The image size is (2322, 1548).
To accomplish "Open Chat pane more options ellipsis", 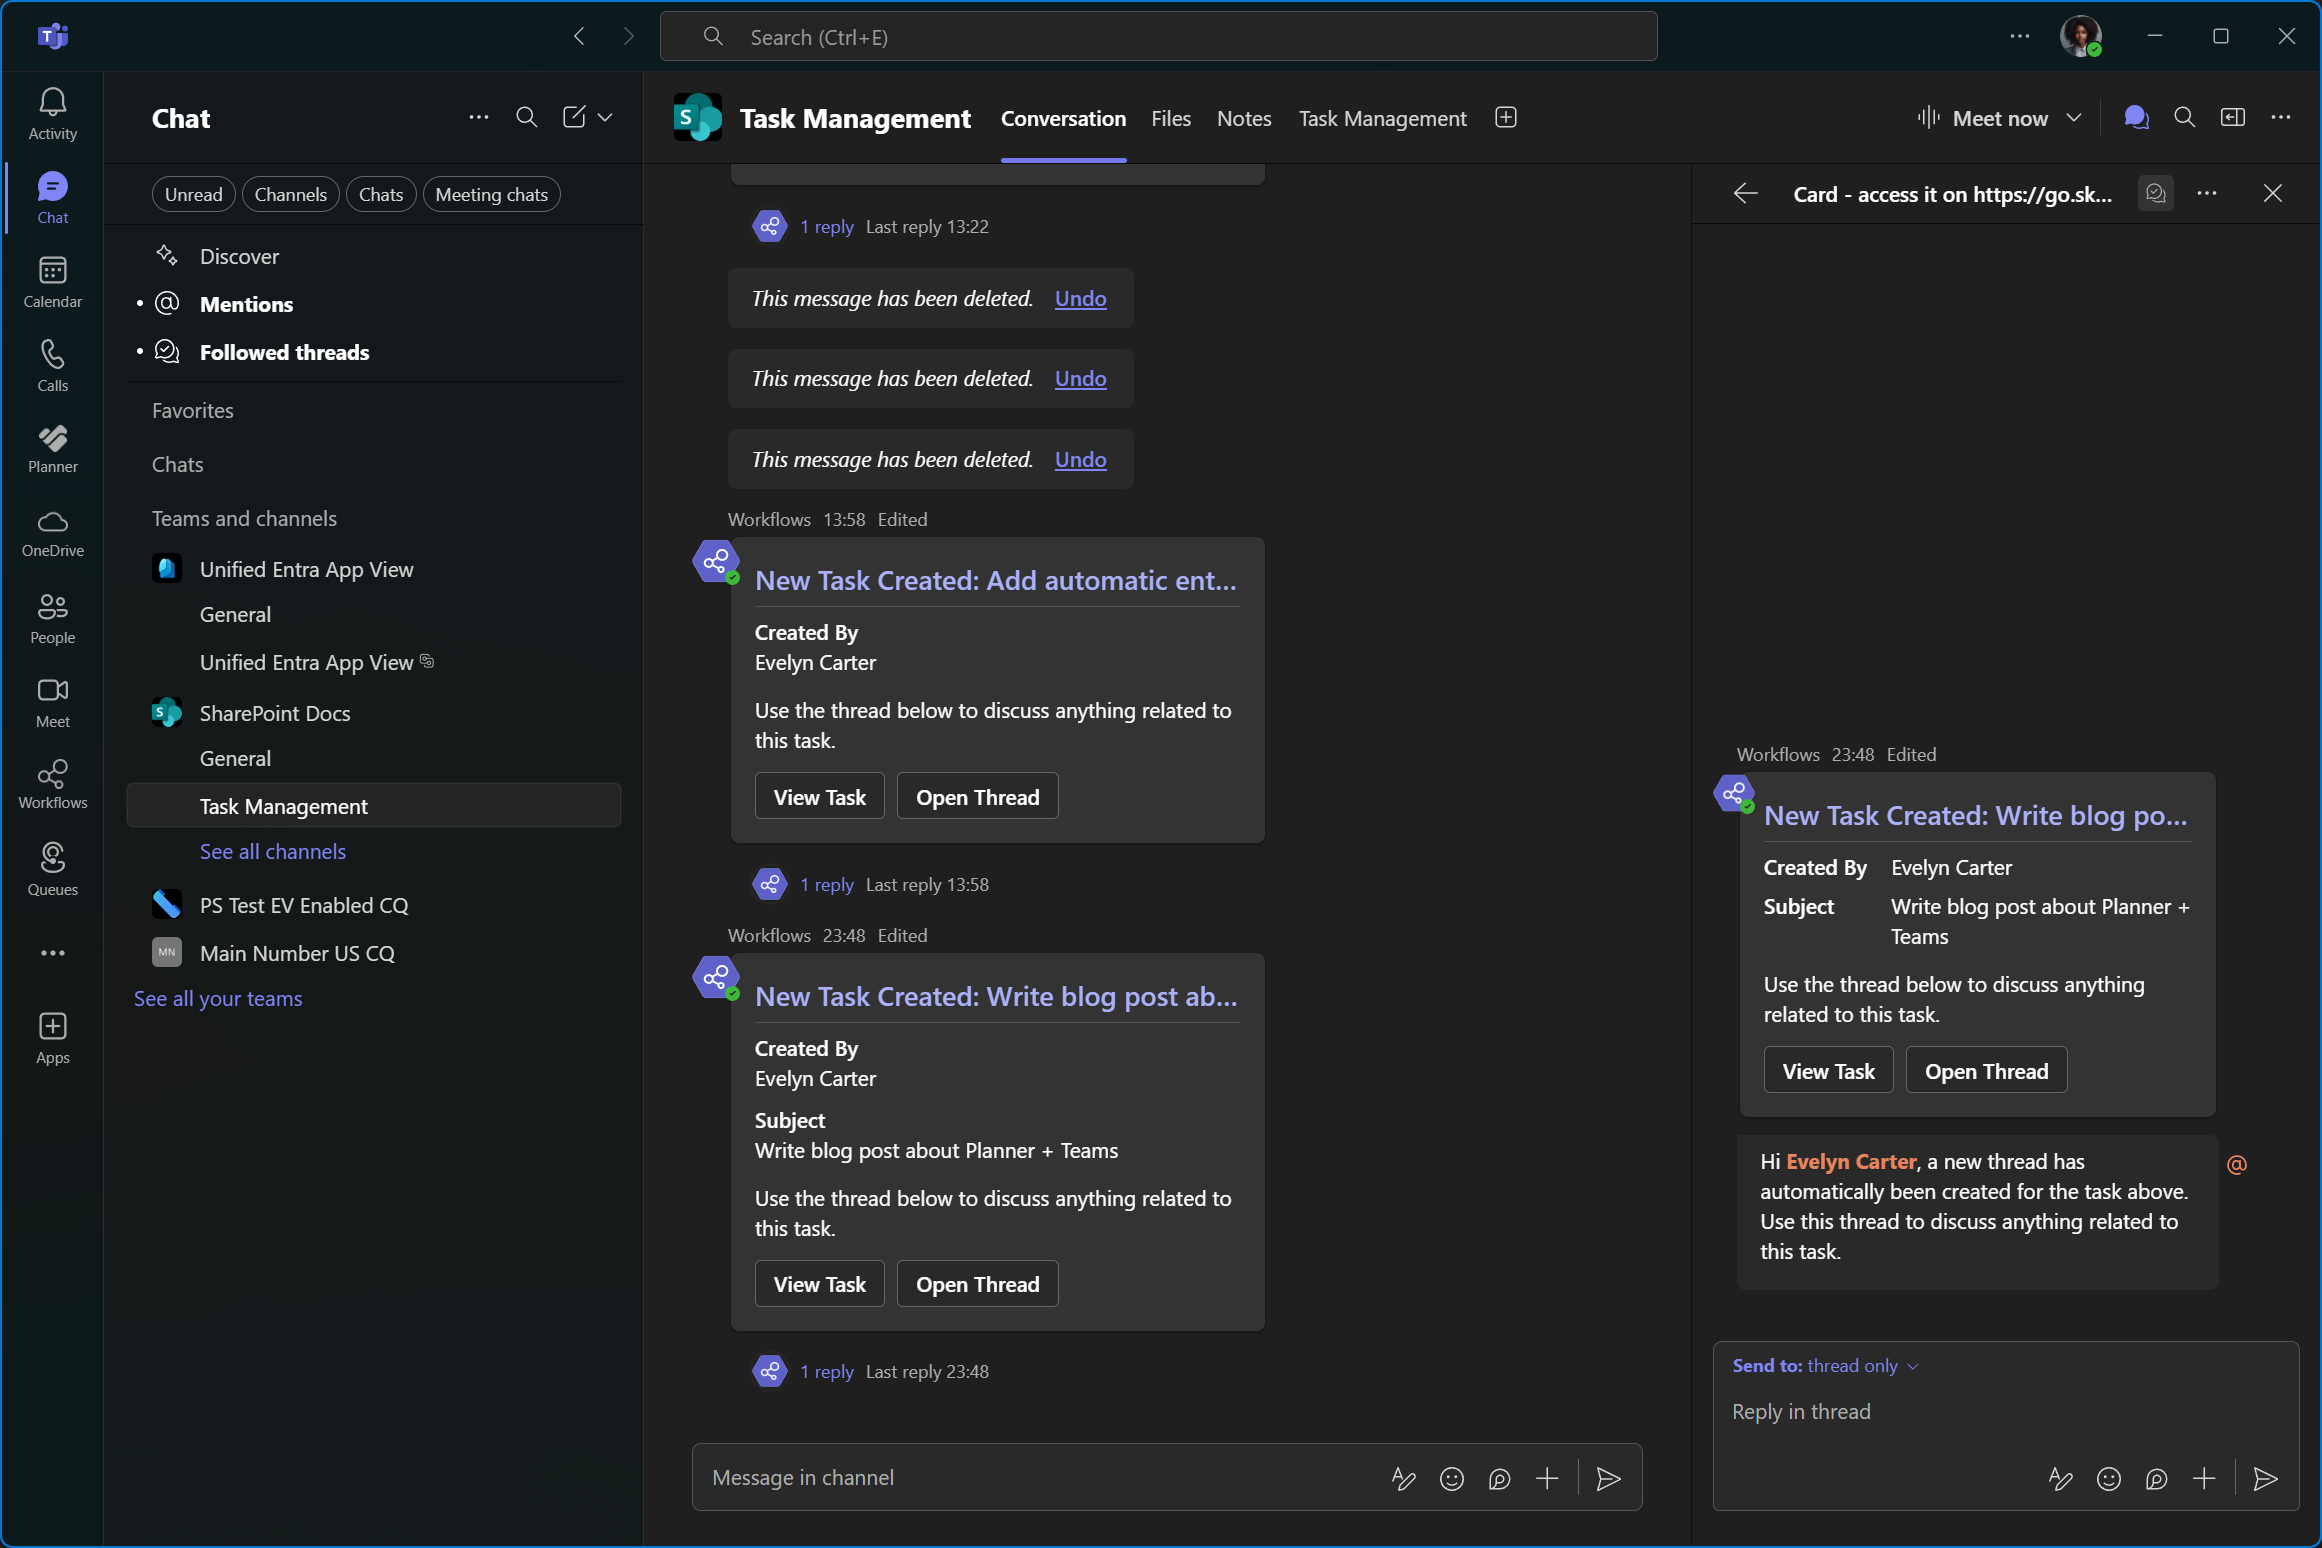I will pyautogui.click(x=478, y=118).
